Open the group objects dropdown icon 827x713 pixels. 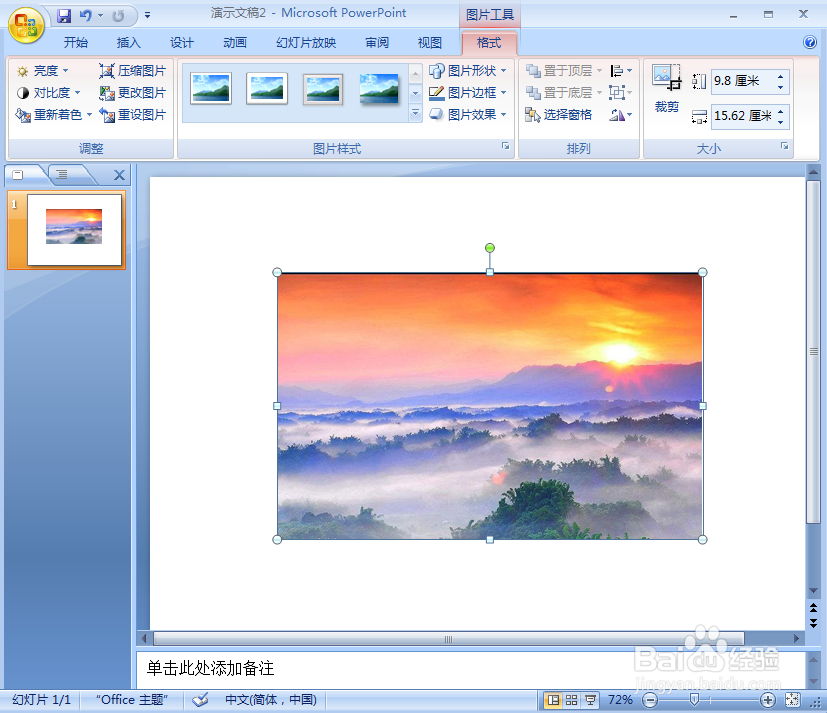(x=621, y=93)
